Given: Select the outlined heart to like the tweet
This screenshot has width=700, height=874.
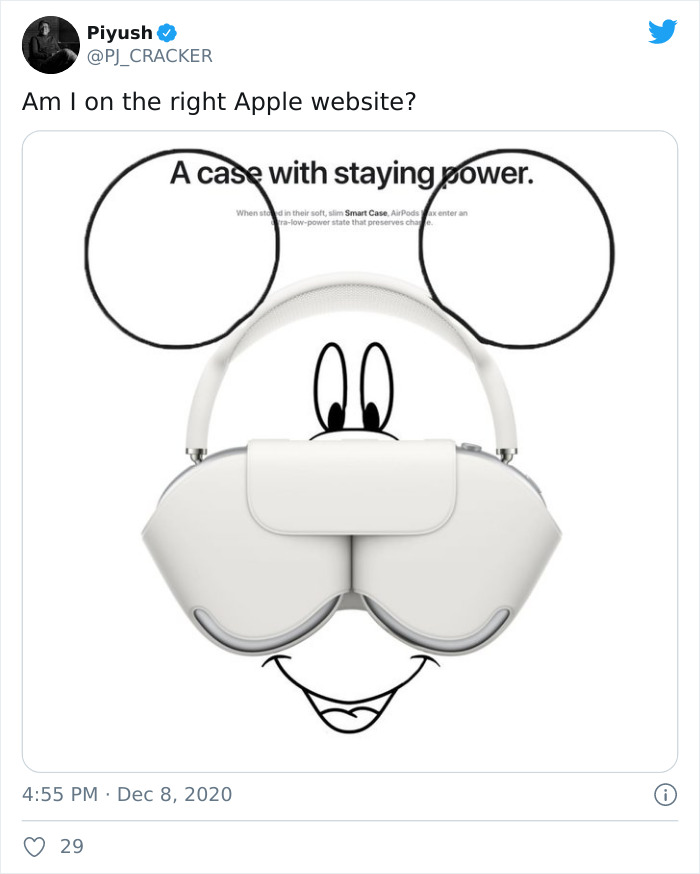Looking at the screenshot, I should point(34,847).
